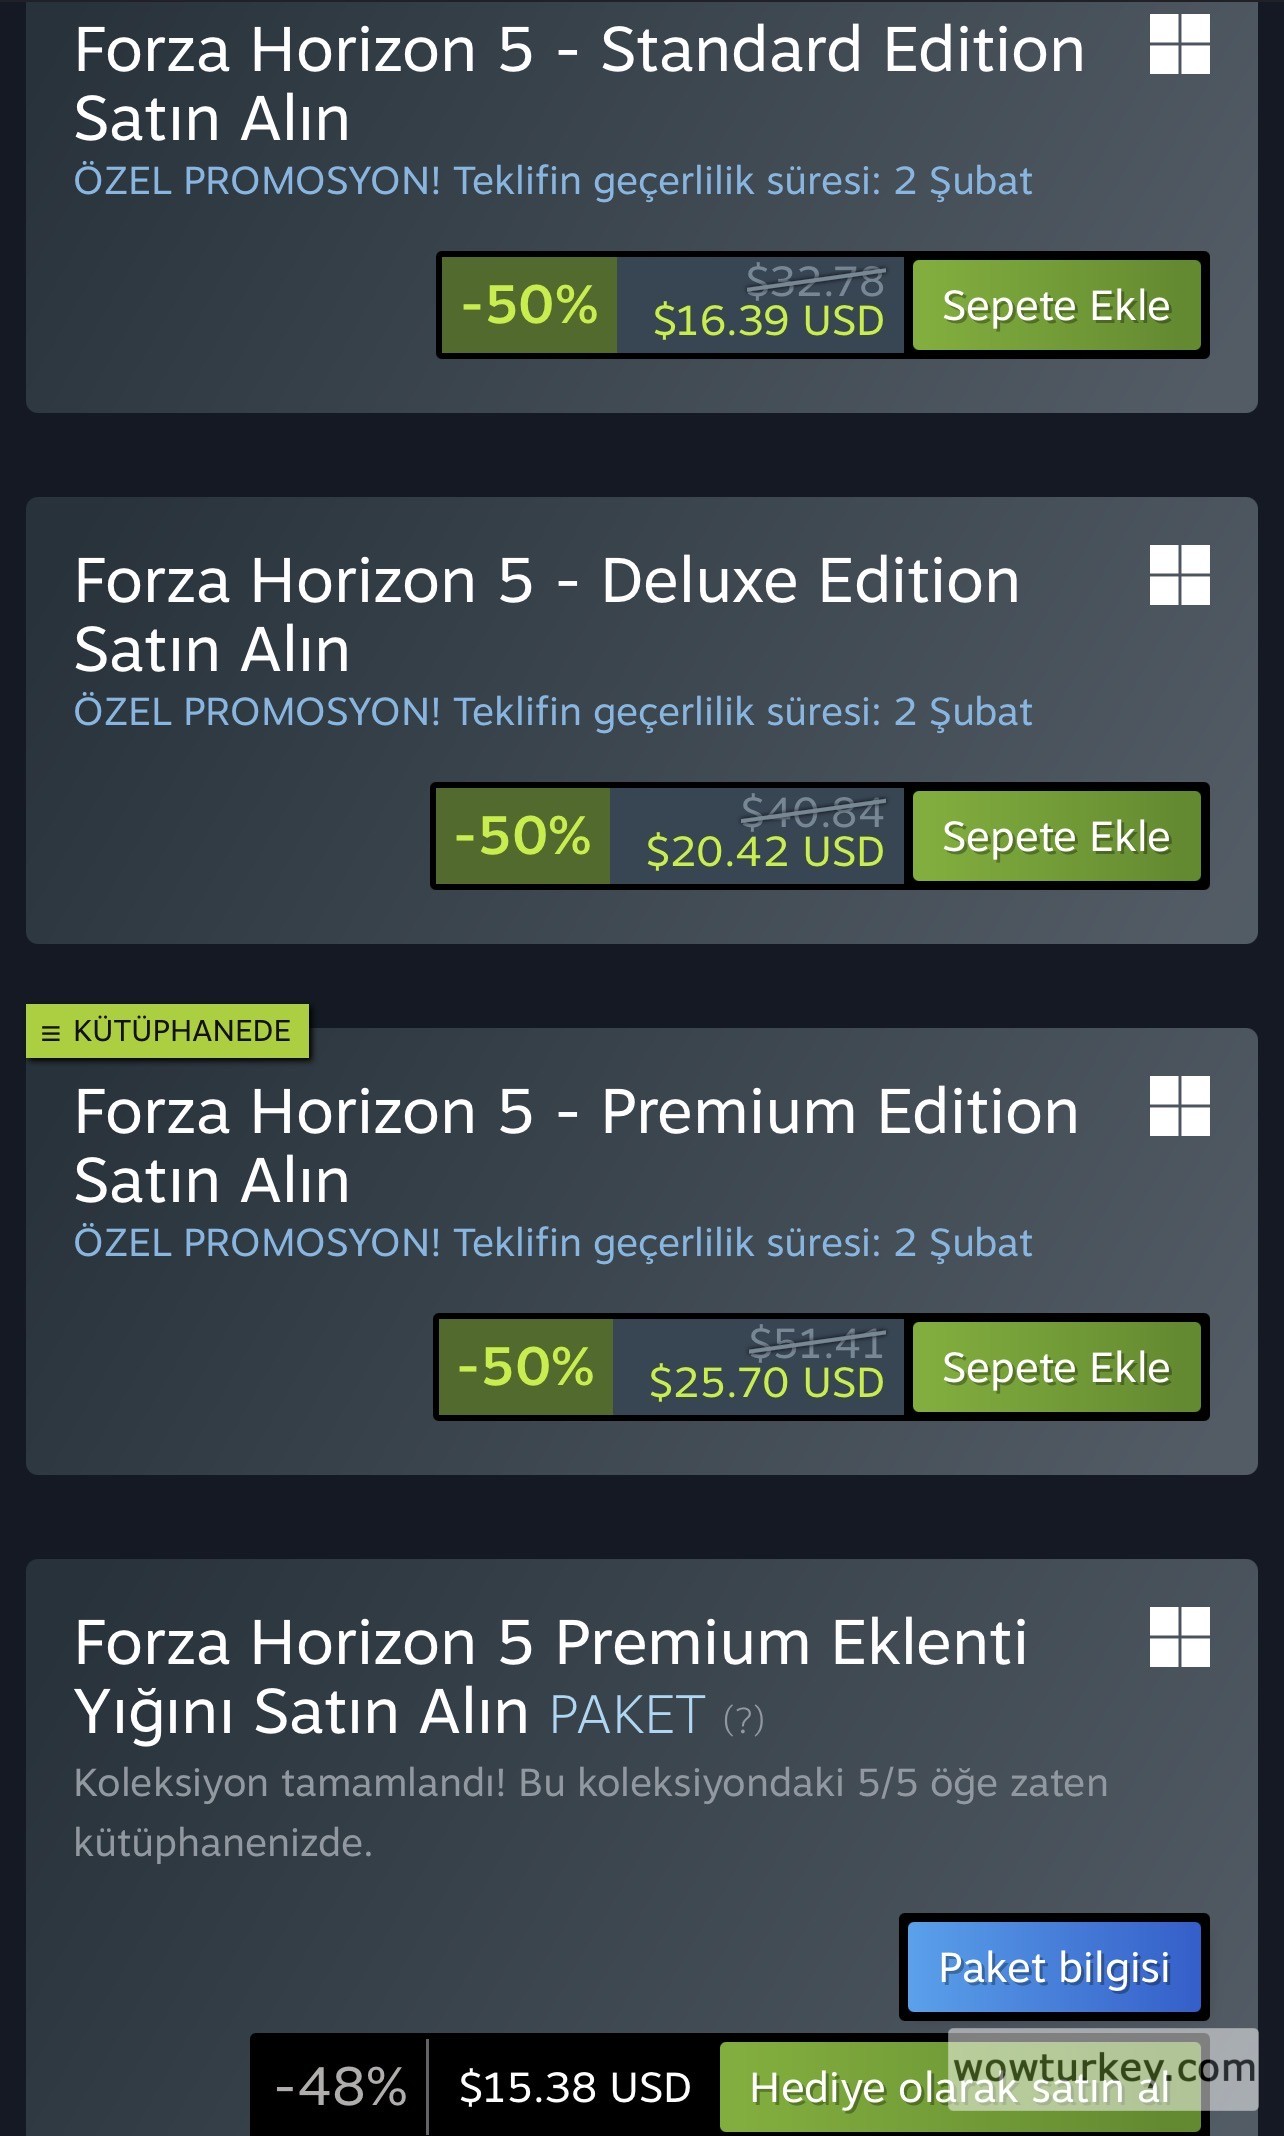Click Windows icon on Standard Edition card
1284x2136 pixels.
point(1179,45)
